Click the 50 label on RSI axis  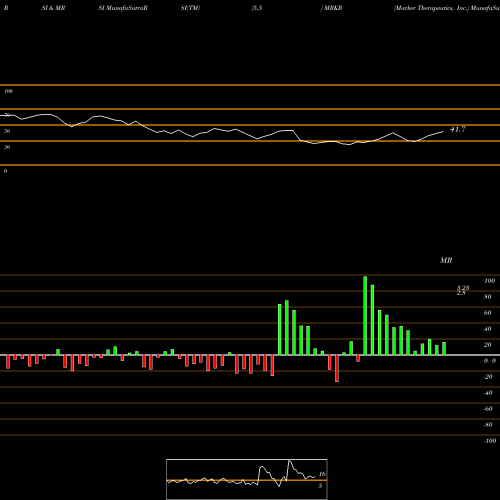pyautogui.click(x=7, y=131)
